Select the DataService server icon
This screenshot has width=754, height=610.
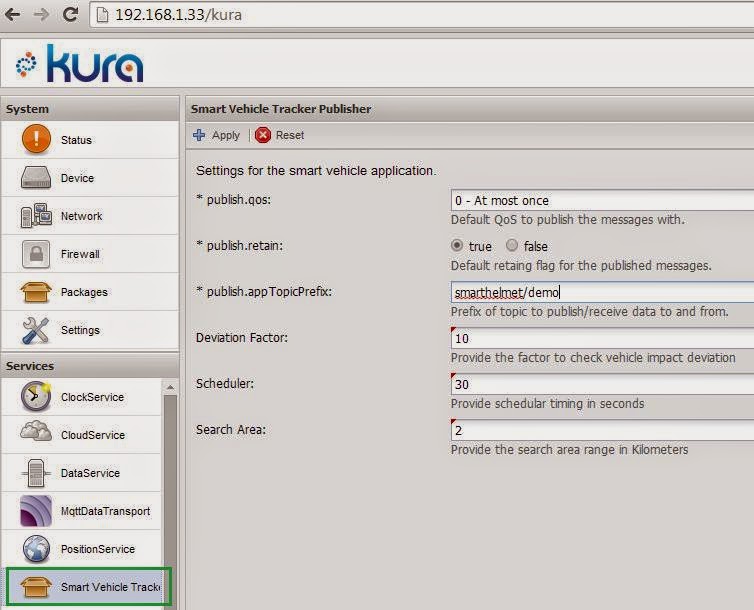36,473
